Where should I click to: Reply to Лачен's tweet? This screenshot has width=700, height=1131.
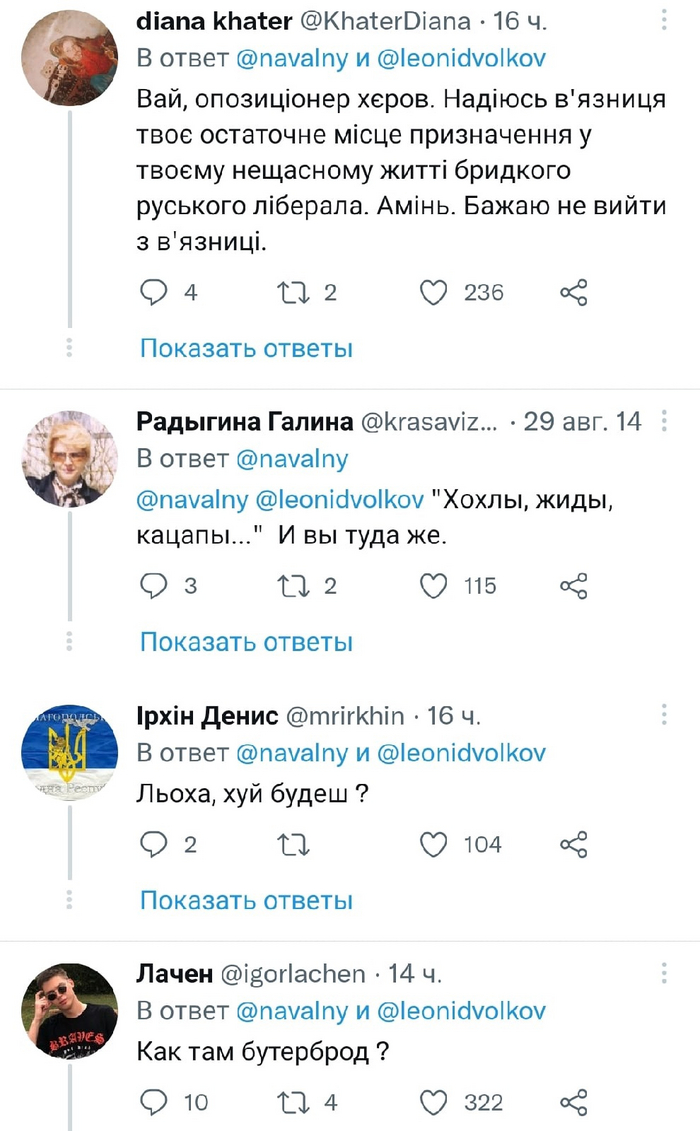(154, 1103)
